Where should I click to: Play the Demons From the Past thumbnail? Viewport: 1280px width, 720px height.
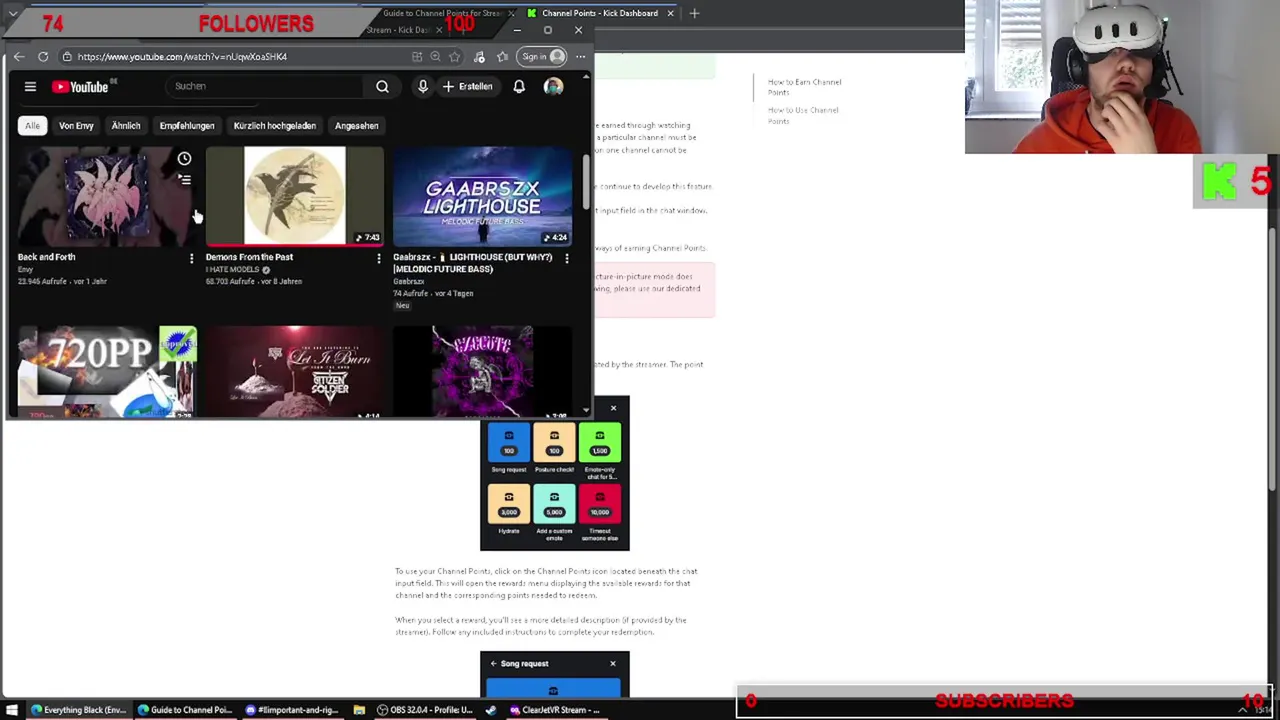(x=294, y=196)
